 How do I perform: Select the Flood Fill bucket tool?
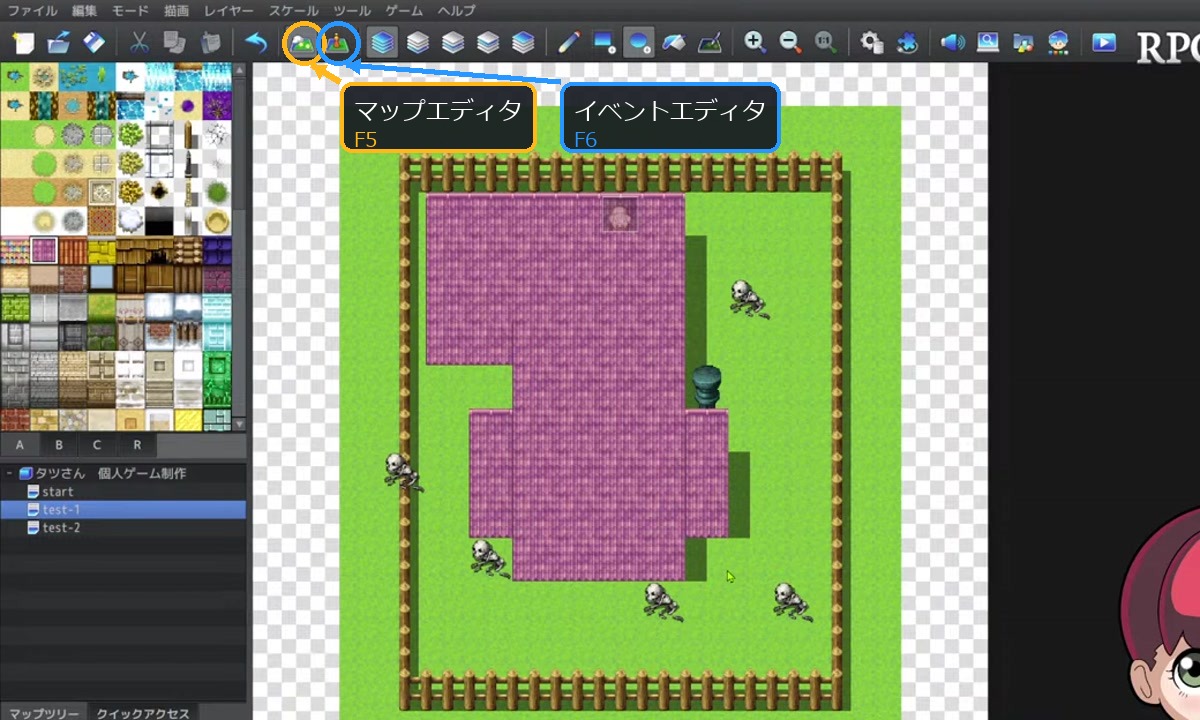point(674,43)
